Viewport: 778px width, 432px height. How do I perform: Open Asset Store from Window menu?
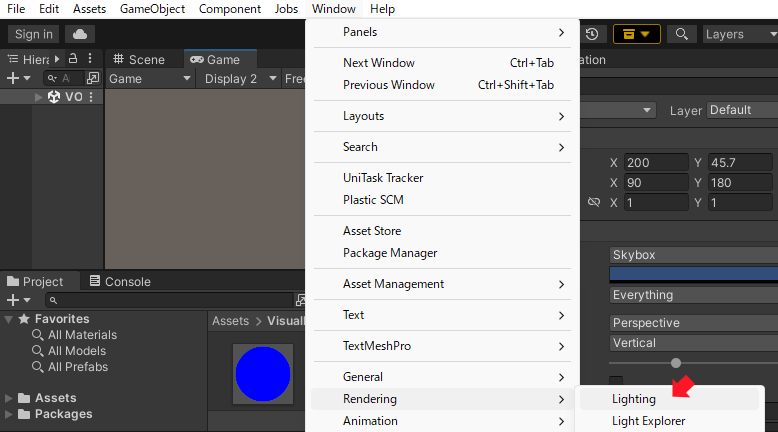pyautogui.click(x=442, y=231)
